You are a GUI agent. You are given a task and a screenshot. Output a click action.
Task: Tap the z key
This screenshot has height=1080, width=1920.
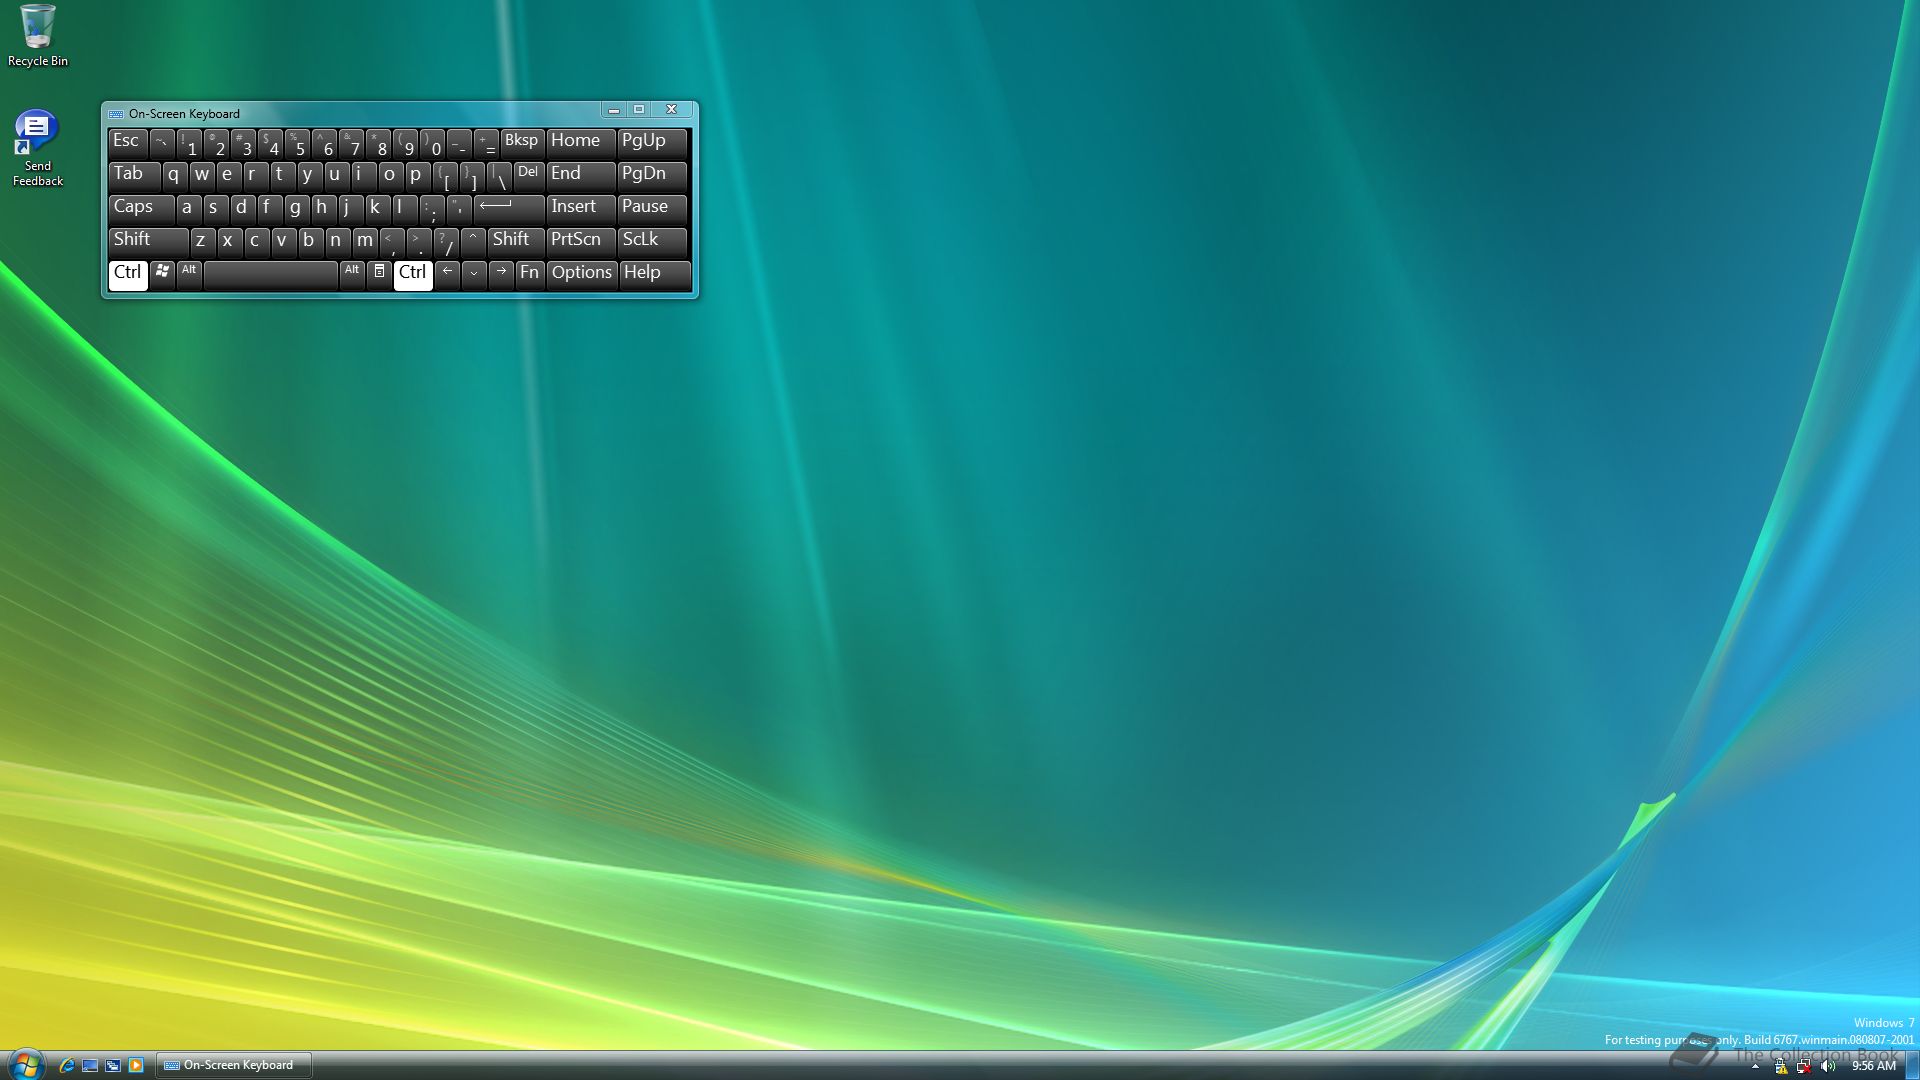click(201, 242)
